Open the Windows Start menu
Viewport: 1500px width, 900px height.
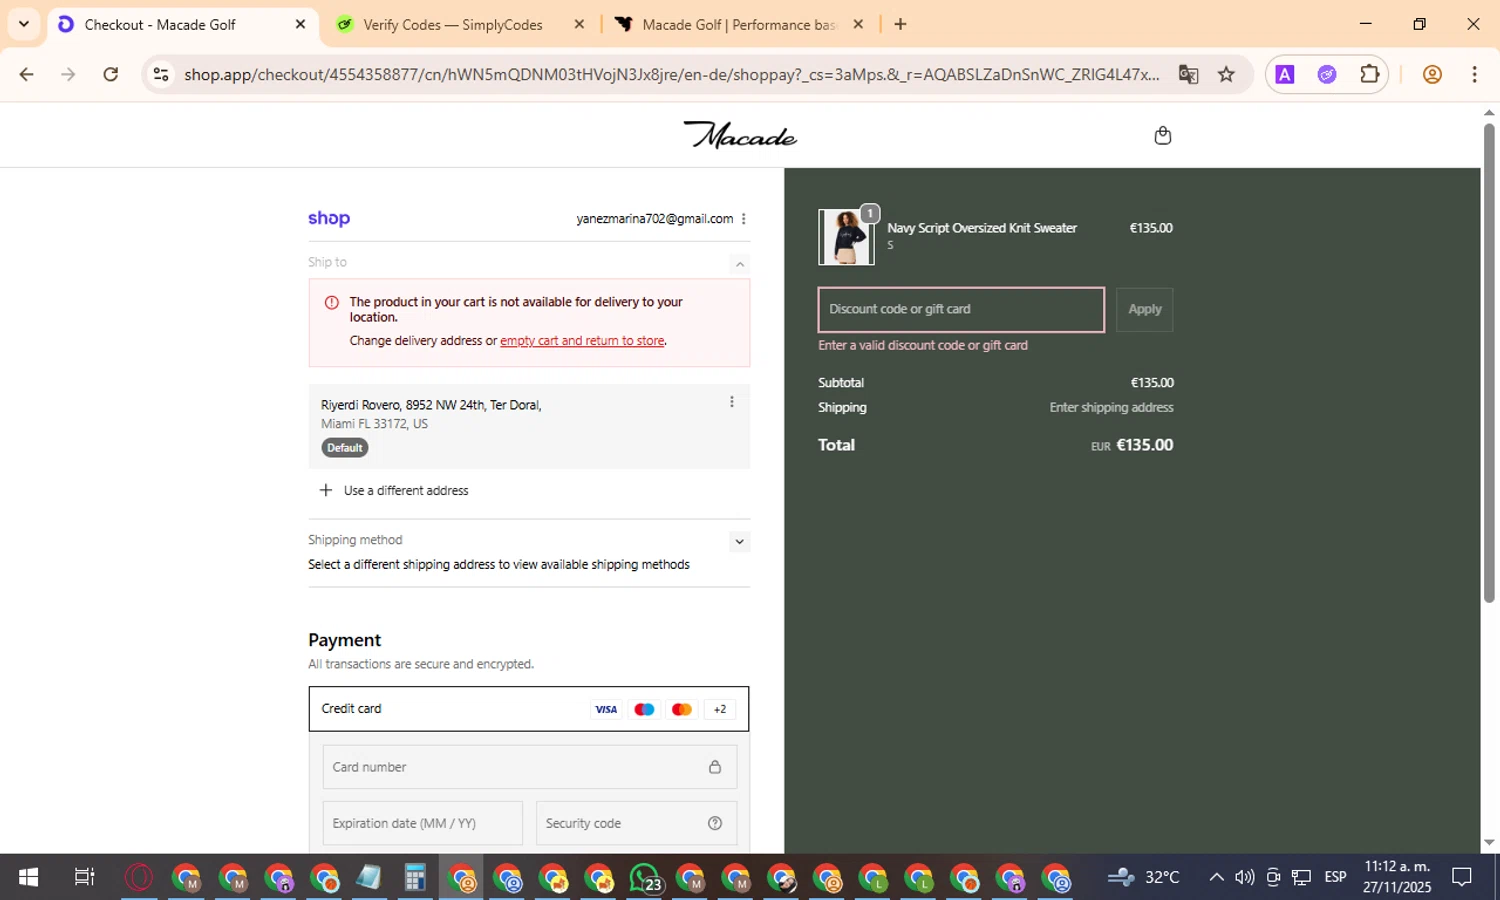(x=28, y=877)
